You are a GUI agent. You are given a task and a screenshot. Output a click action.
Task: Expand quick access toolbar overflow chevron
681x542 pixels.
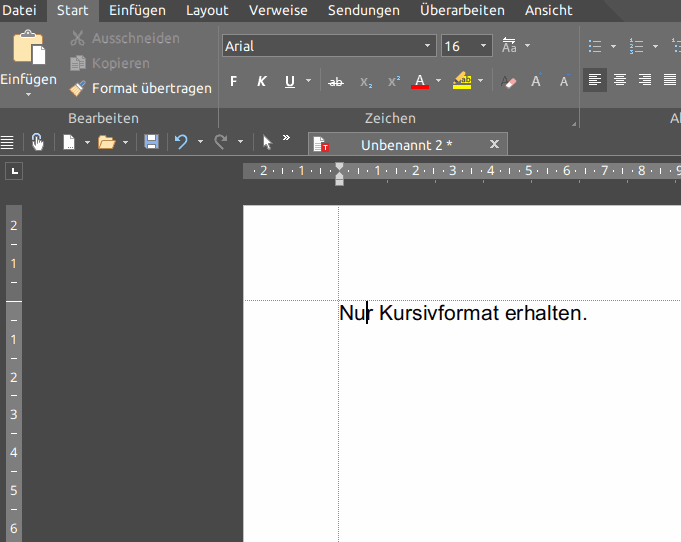(286, 138)
